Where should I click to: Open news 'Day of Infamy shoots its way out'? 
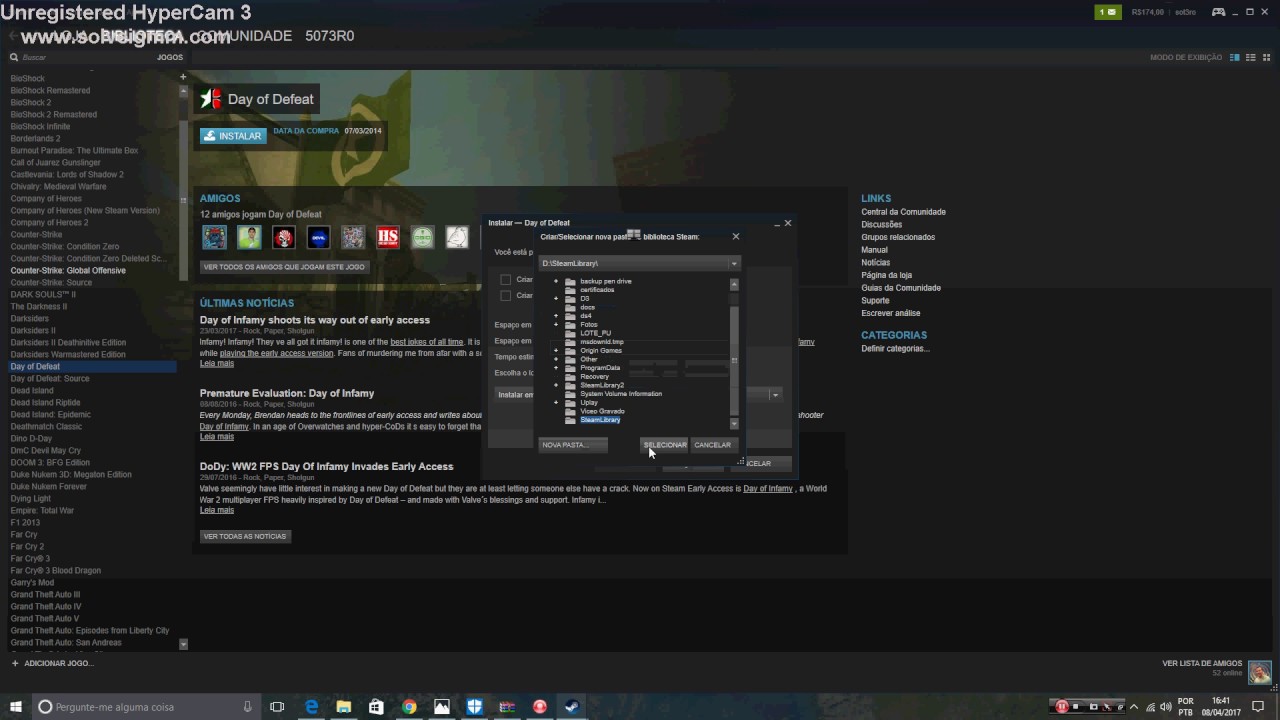315,320
